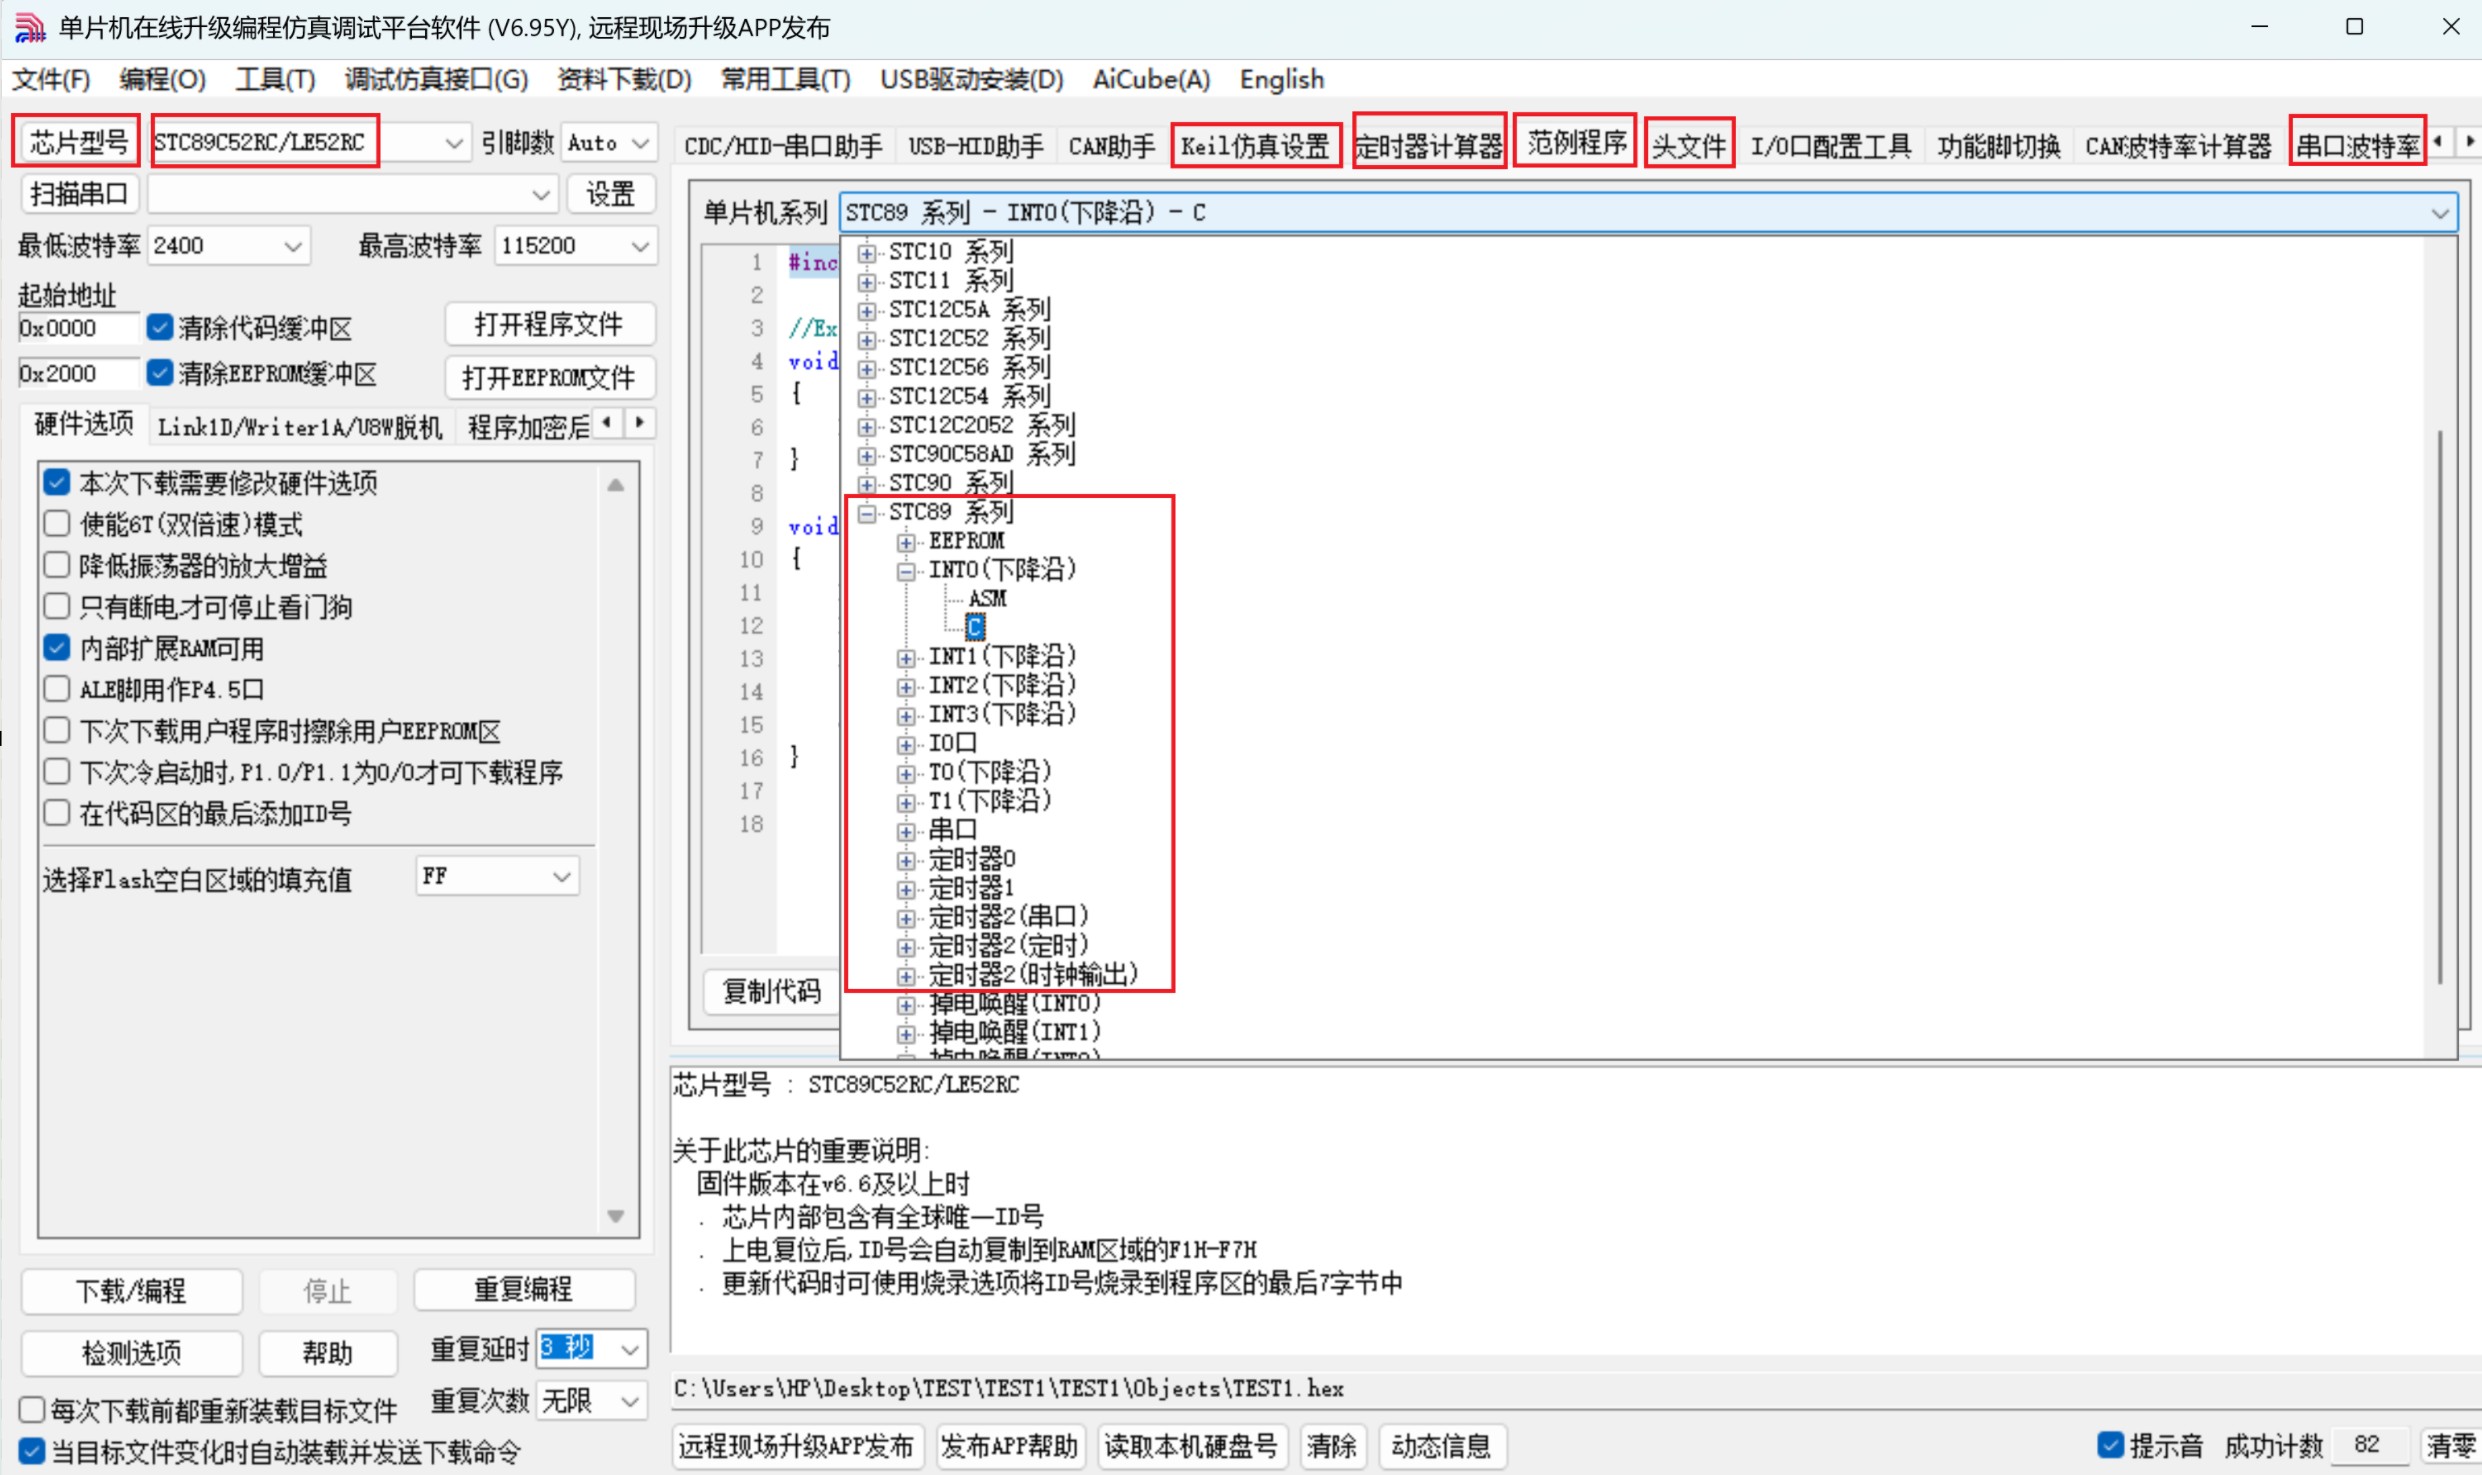Viewport: 2482px width, 1475px height.
Task: Enable 只有断电才可停止看门狗 checkbox
Action: [57, 607]
